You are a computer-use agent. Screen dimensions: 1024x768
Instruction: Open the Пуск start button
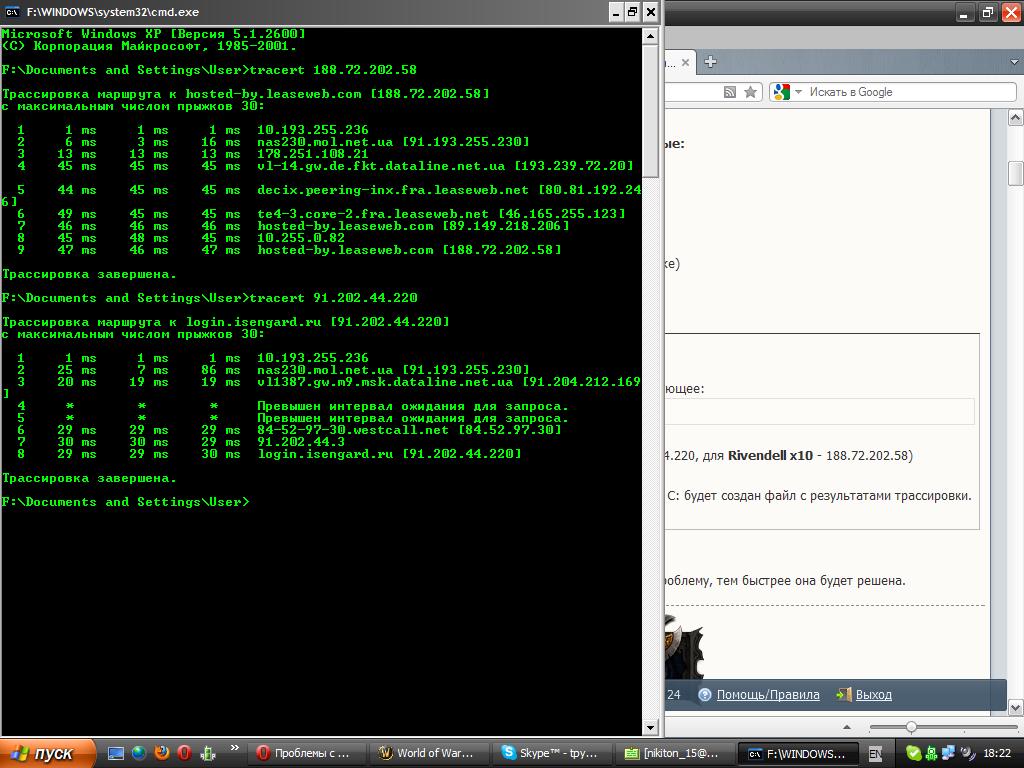click(x=48, y=753)
